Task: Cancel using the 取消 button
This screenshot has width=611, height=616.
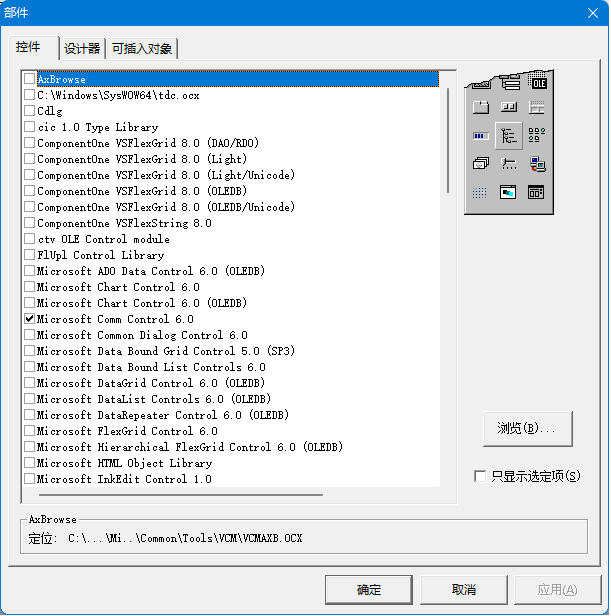Action: 464,590
